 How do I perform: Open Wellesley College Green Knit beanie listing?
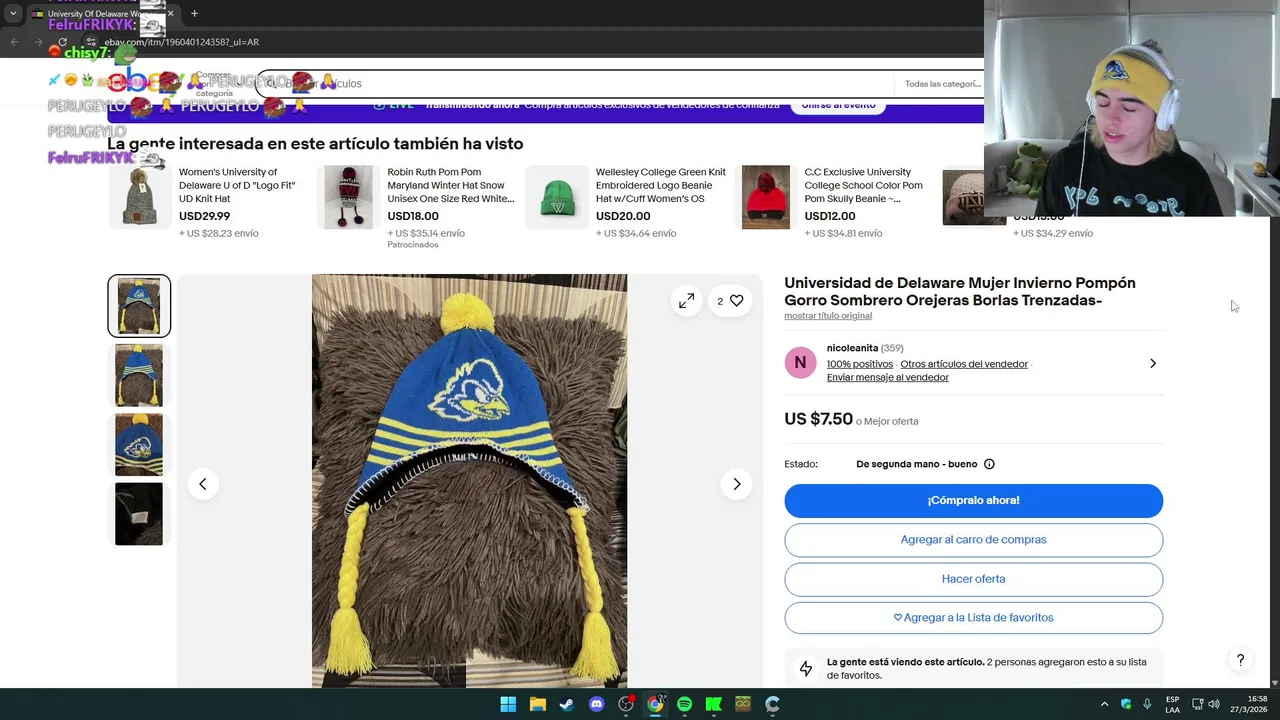tap(661, 185)
